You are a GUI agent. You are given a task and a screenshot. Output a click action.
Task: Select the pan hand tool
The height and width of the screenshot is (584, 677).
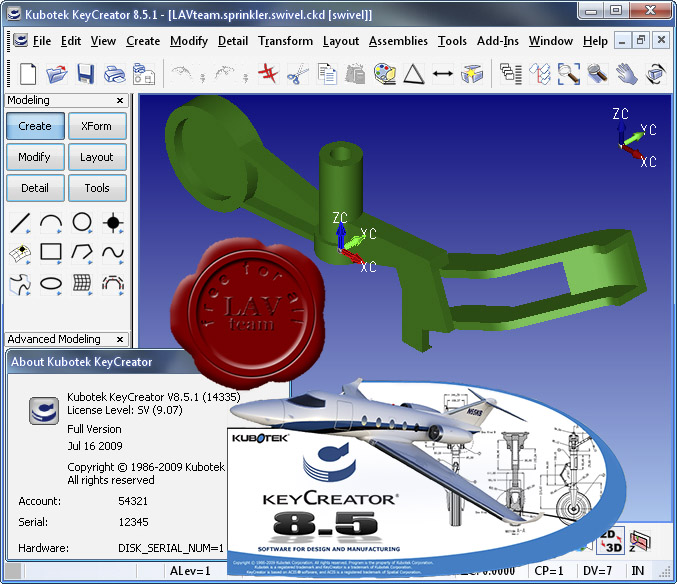click(627, 74)
